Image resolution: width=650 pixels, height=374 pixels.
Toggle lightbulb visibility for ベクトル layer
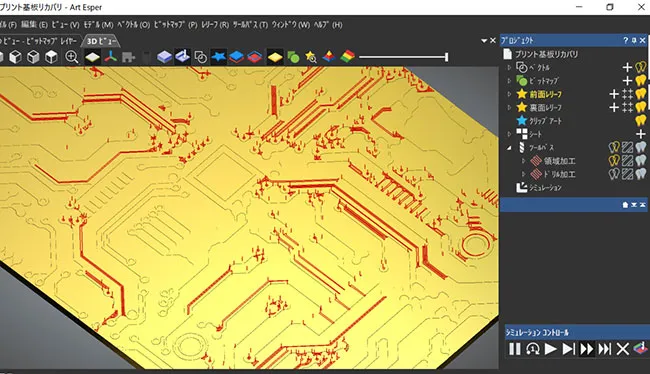(641, 67)
